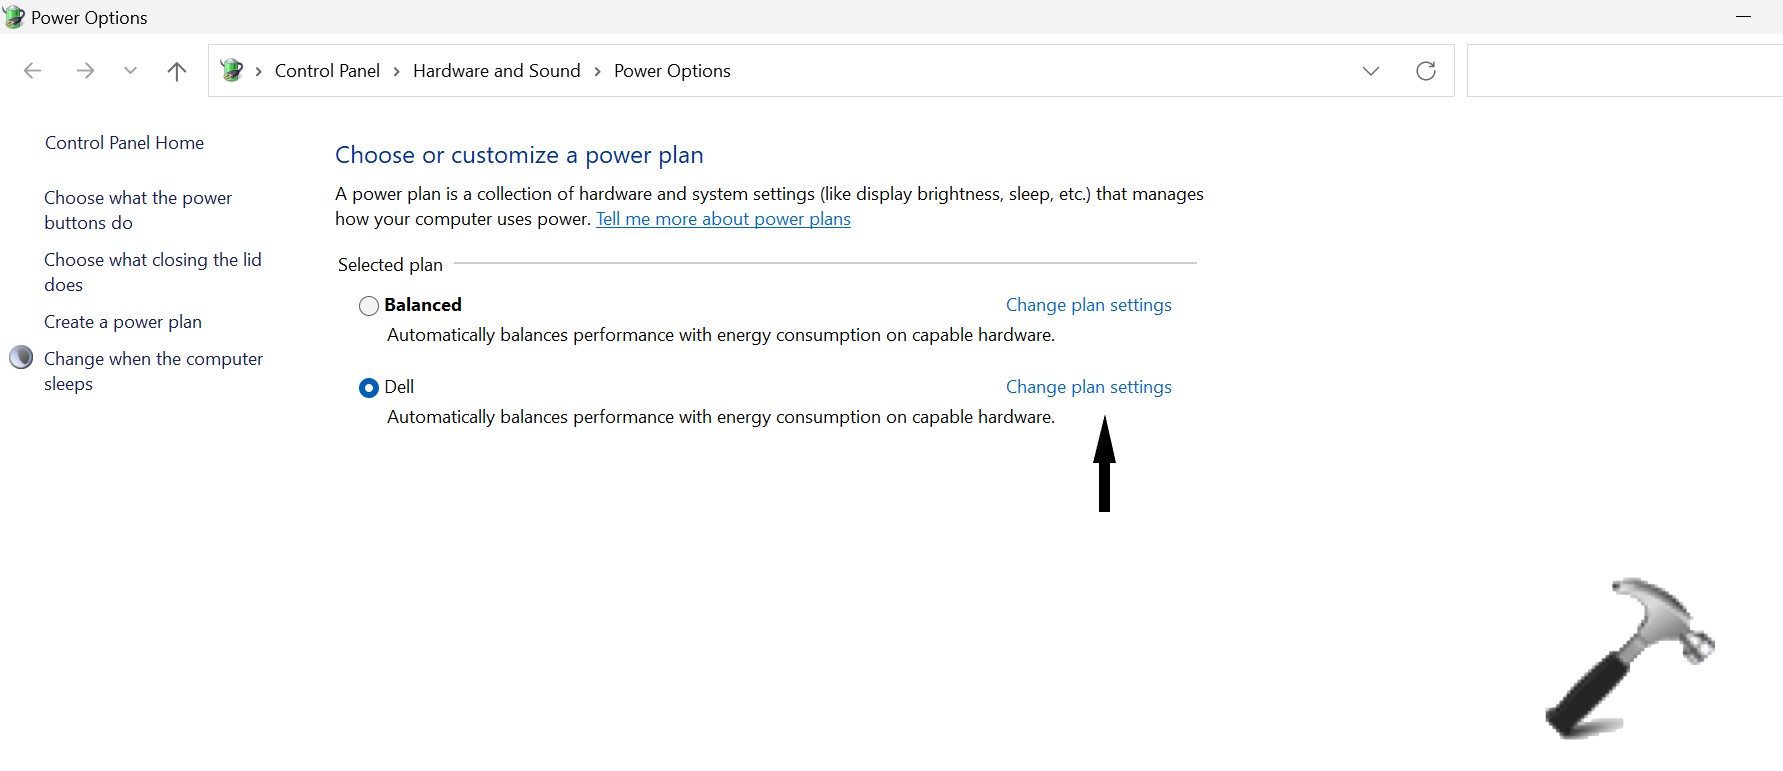The image size is (1783, 771).
Task: Go up one folder level
Action: point(177,71)
